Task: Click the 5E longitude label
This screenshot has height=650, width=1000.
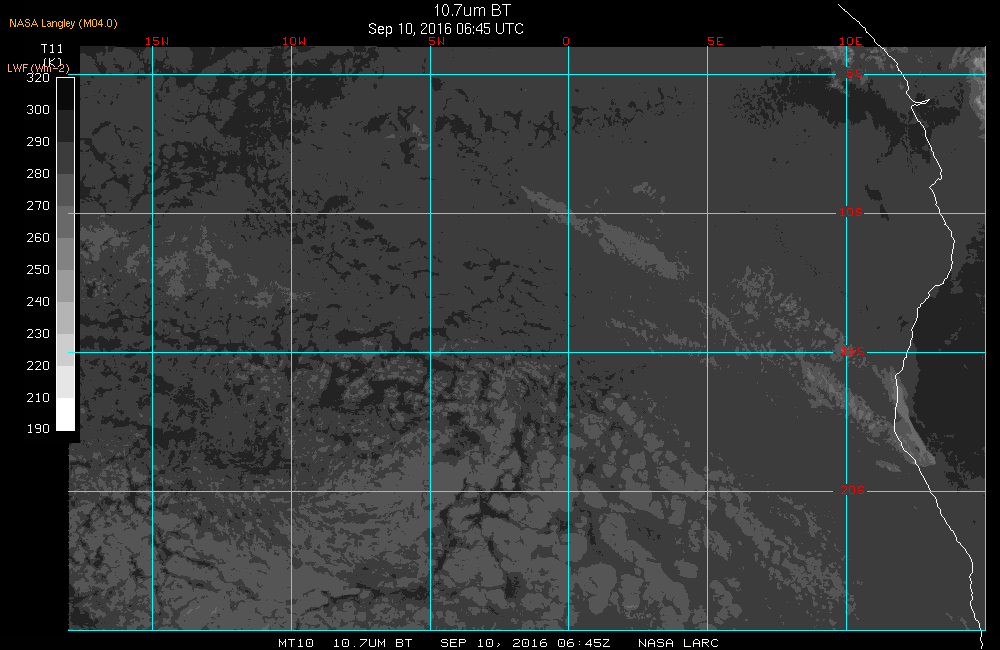Action: (715, 41)
